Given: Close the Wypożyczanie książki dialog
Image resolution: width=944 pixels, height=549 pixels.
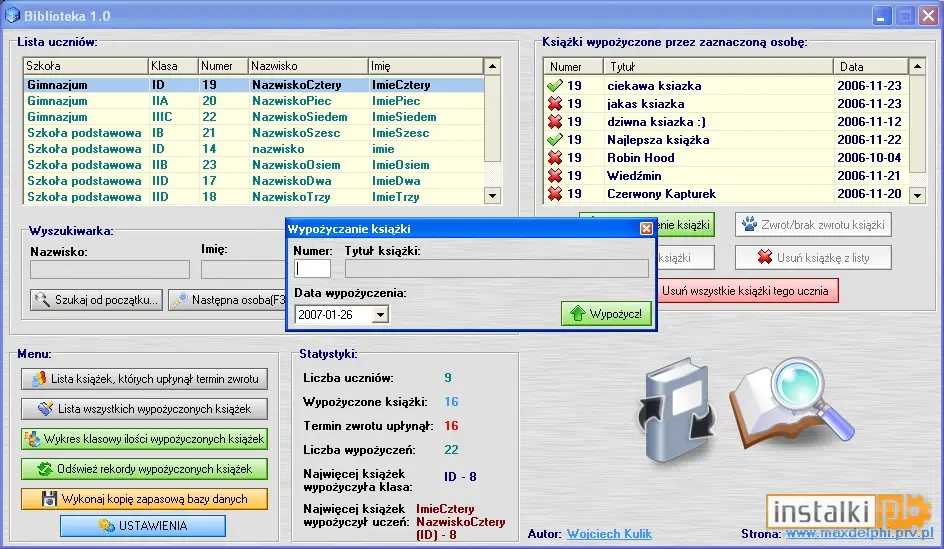Looking at the screenshot, I should (646, 229).
